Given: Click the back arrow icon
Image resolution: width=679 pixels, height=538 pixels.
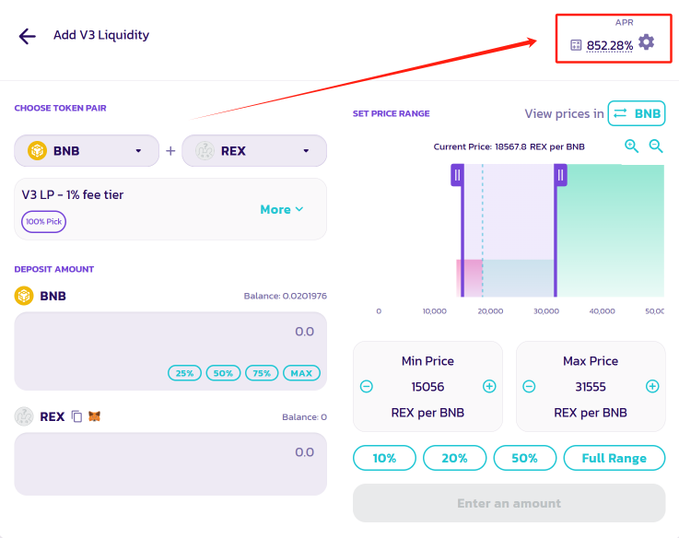Looking at the screenshot, I should [x=27, y=36].
